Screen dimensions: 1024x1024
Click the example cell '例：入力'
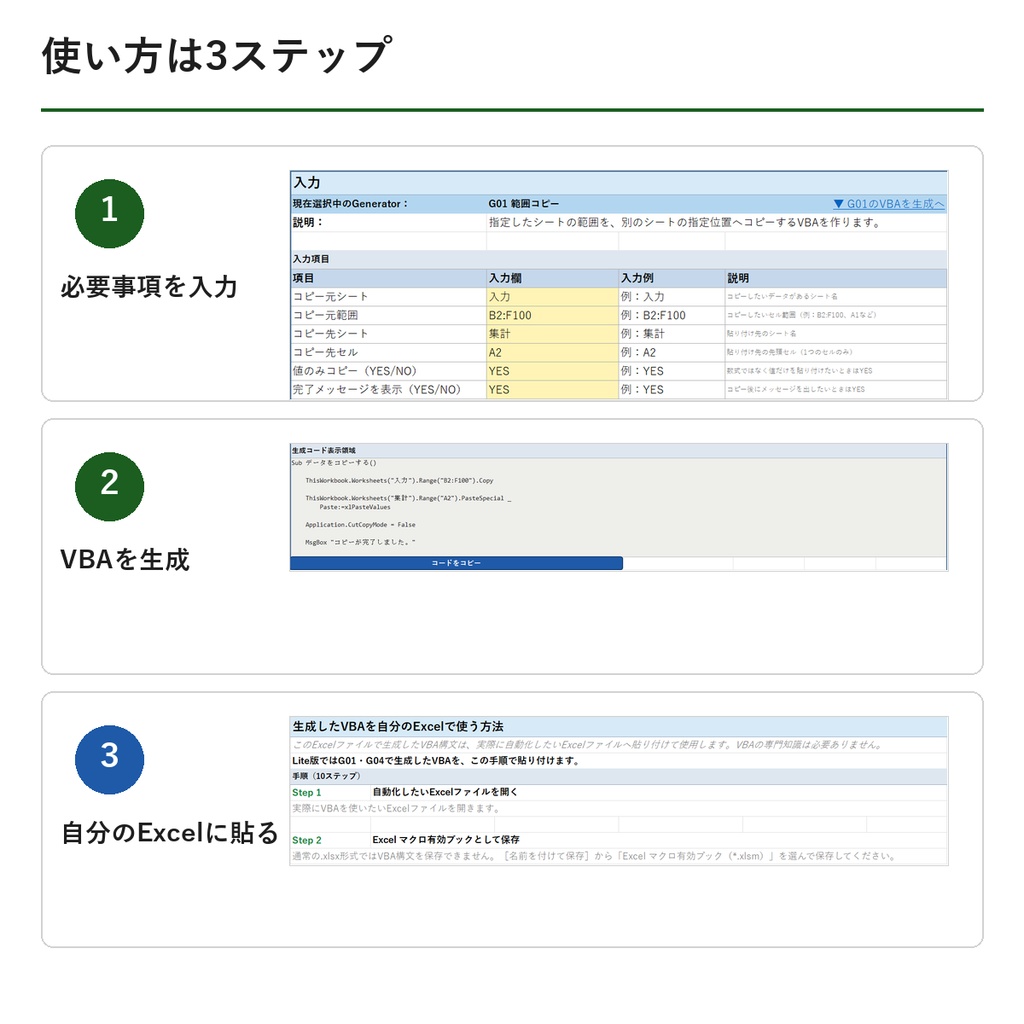[x=642, y=296]
